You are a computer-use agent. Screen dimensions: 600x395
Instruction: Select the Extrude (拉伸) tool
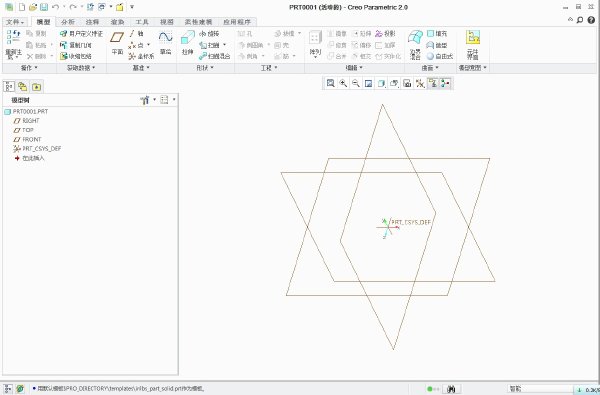[188, 43]
